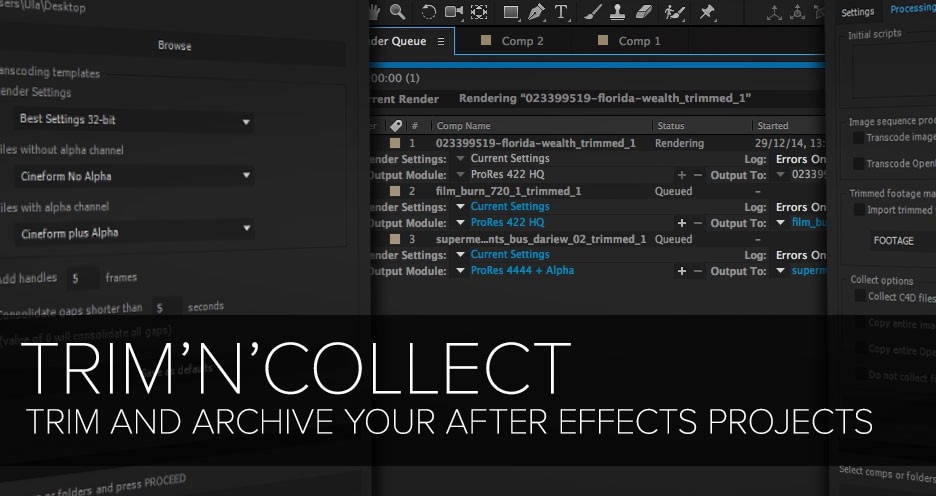This screenshot has height=496, width=936.
Task: Open Current Settings link for film_burn item
Action: 510,207
